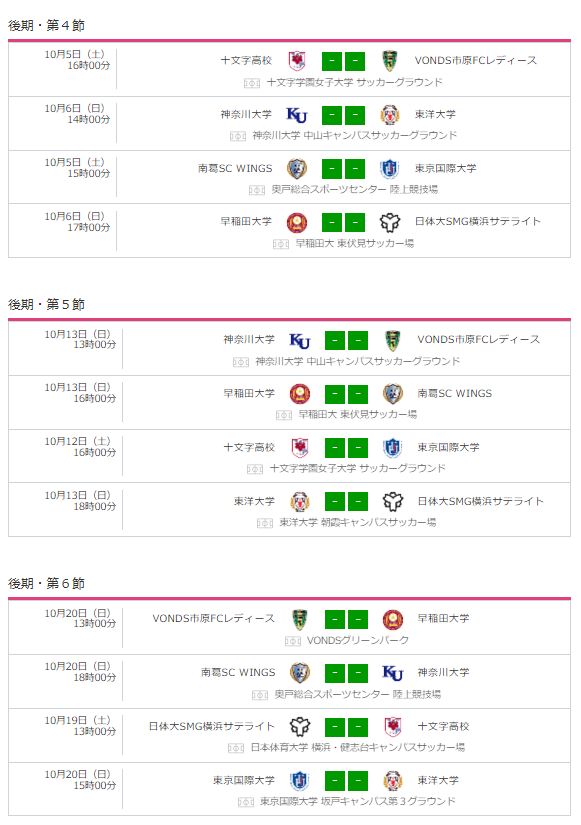Image resolution: width=581 pixels, height=825 pixels.
Task: Click 東洋大学 crest in 10月6日 14時 match
Action: point(389,115)
